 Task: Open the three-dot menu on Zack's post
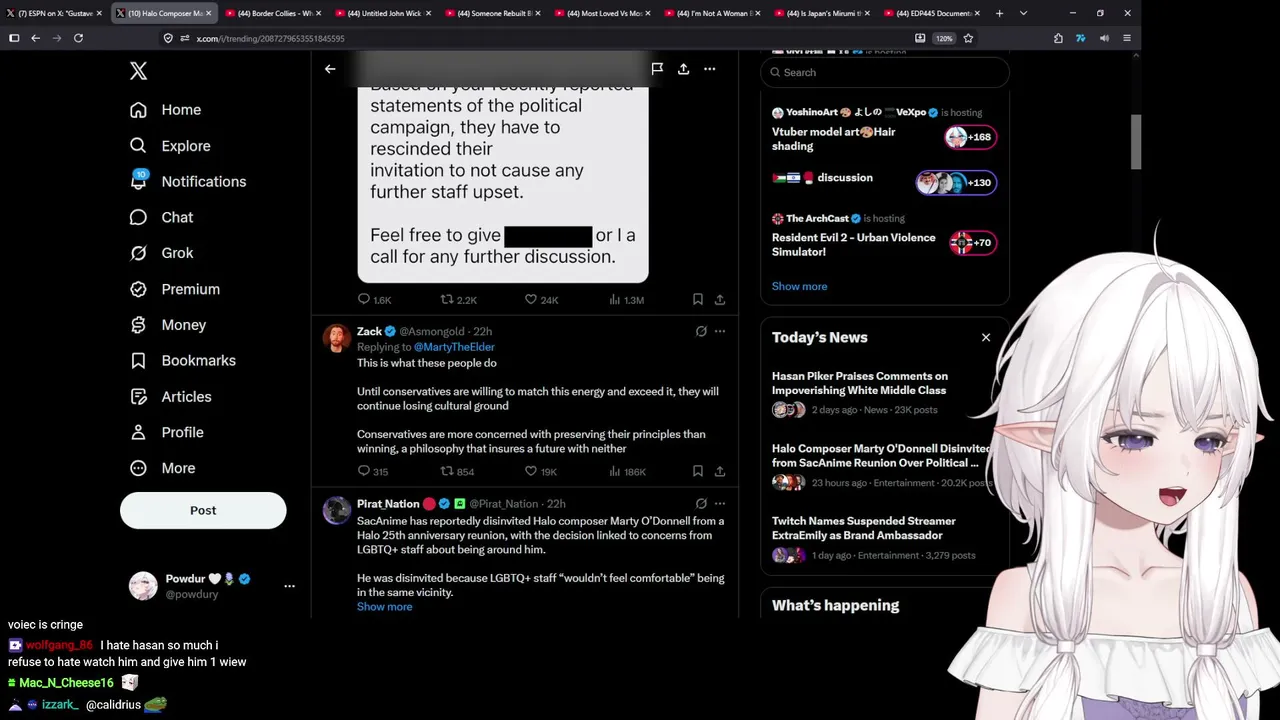click(x=720, y=331)
